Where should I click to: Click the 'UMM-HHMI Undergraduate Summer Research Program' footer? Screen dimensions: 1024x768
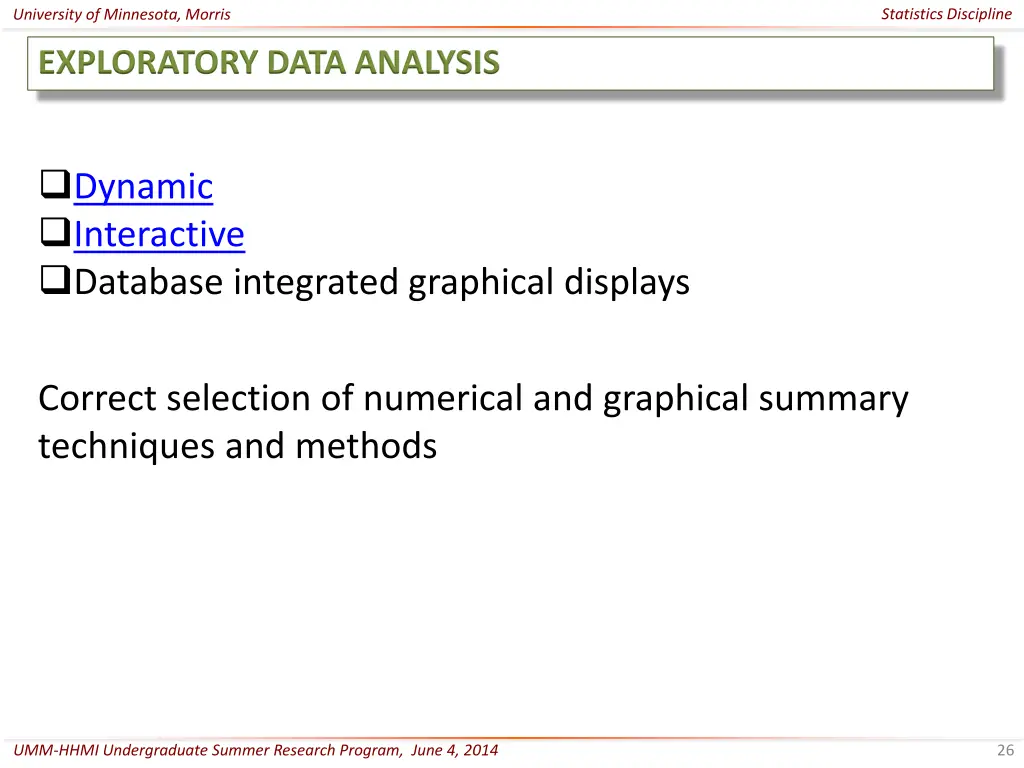pyautogui.click(x=208, y=750)
